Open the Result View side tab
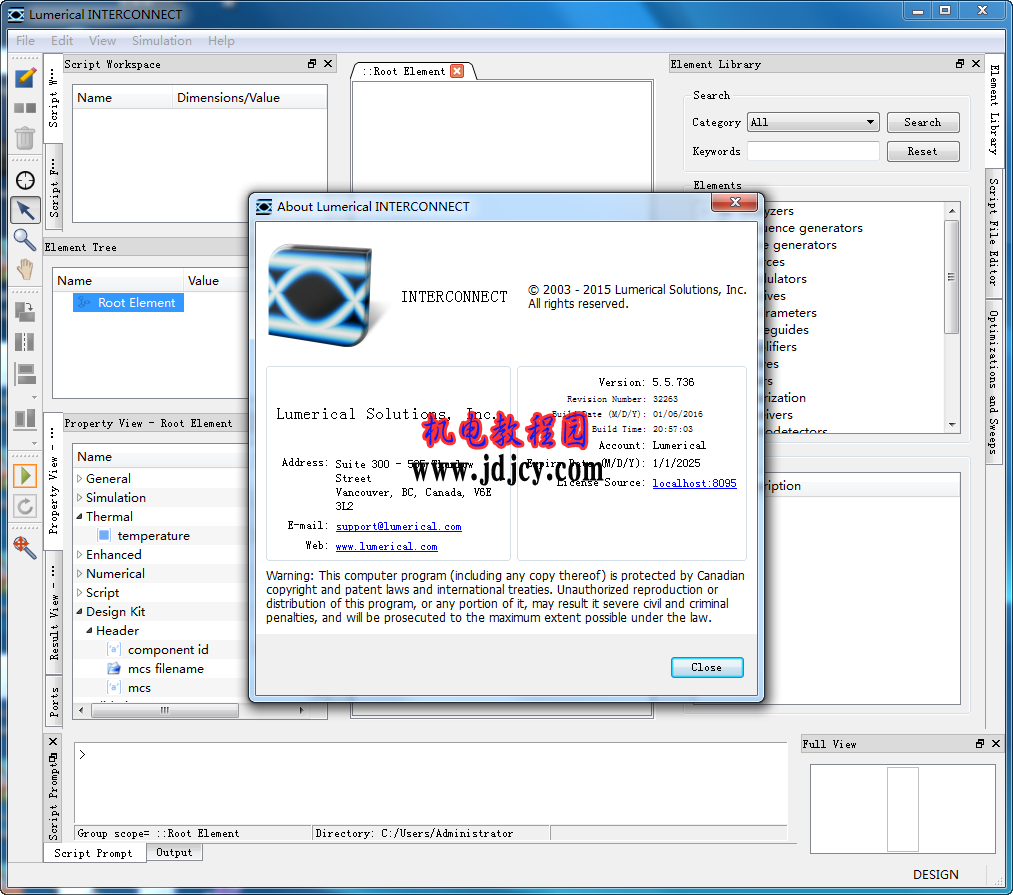This screenshot has height=895, width=1013. [x=54, y=614]
